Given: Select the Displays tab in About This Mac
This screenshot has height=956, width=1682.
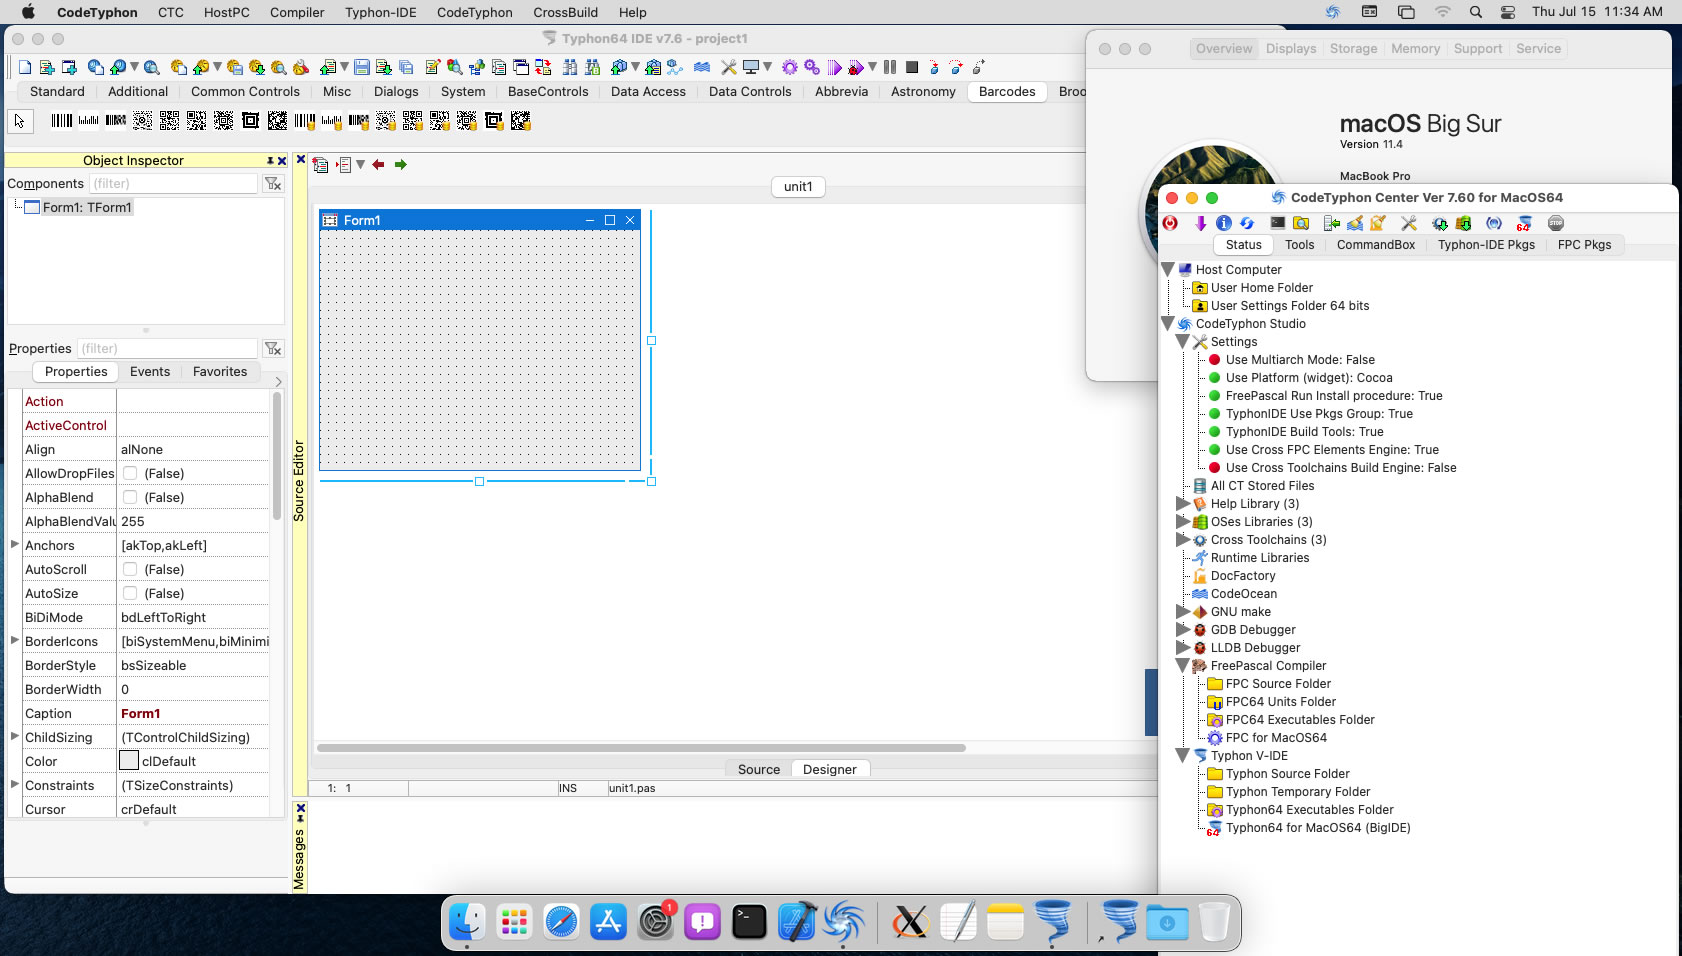Looking at the screenshot, I should (x=1291, y=48).
